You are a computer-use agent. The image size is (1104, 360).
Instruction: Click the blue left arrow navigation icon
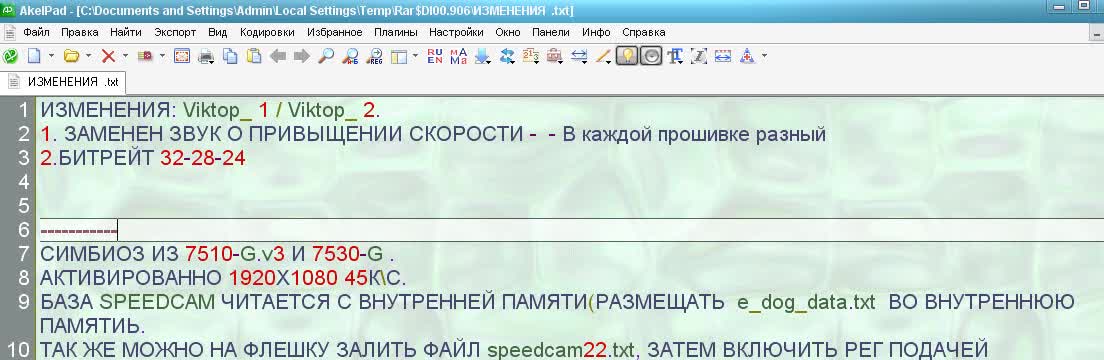click(x=277, y=56)
